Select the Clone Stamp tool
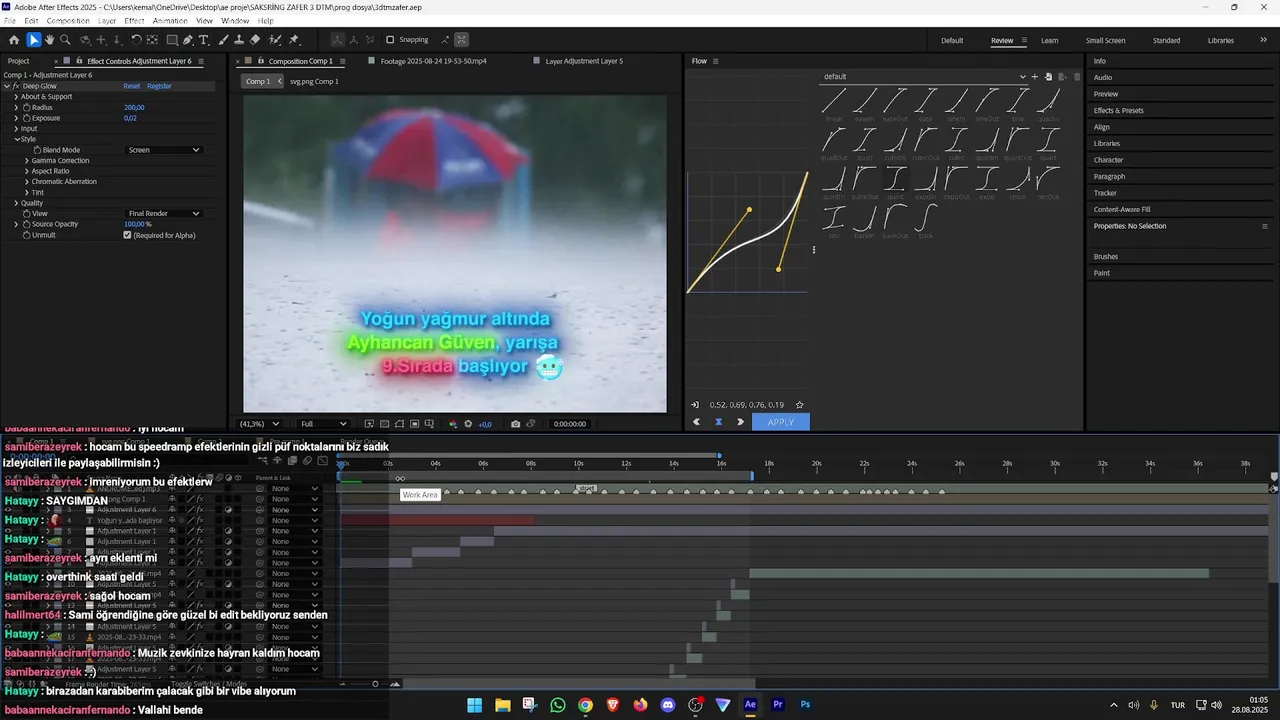Screen dimensions: 1280x720 [x=239, y=40]
